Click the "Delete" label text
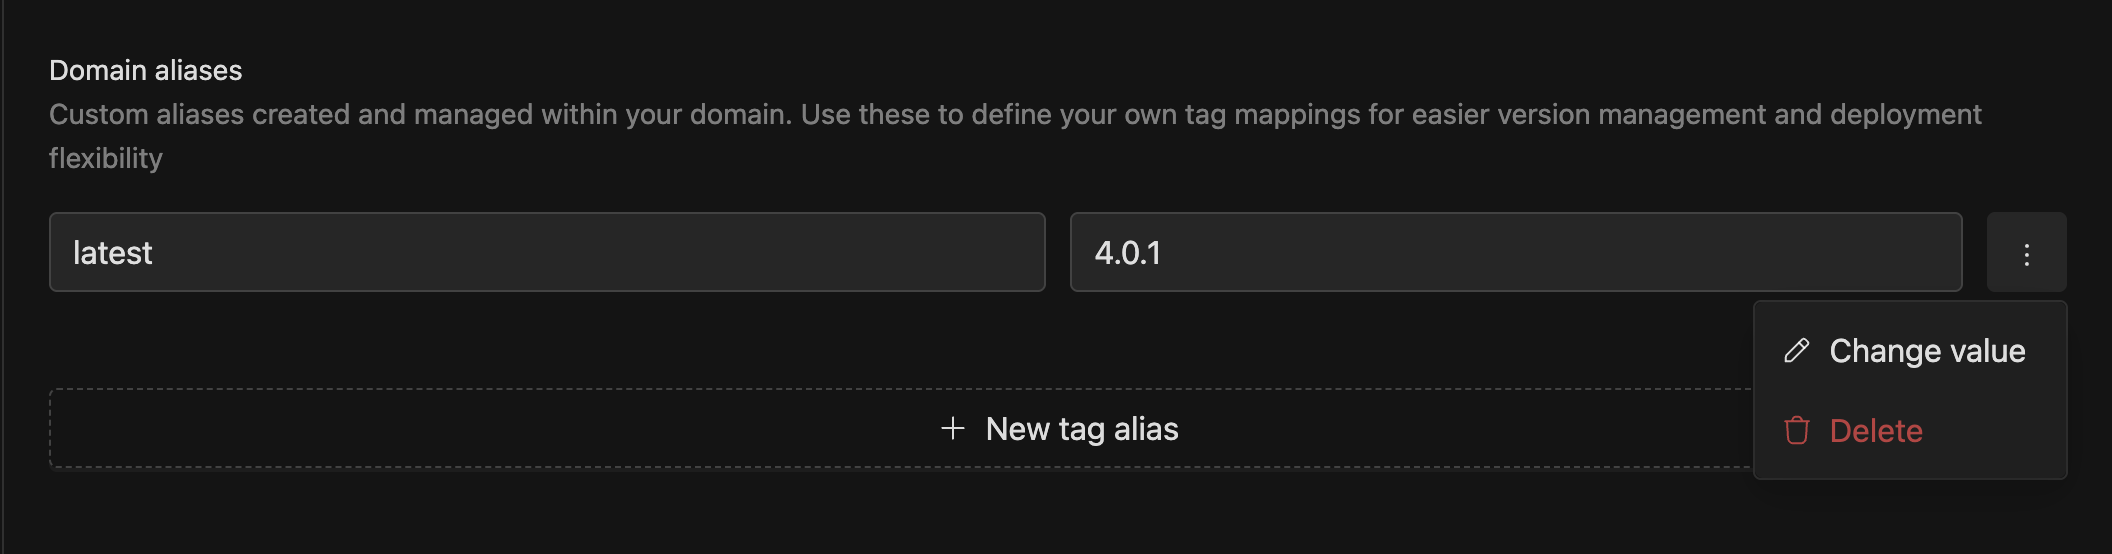Screen dimensions: 2112x554 pos(1876,431)
